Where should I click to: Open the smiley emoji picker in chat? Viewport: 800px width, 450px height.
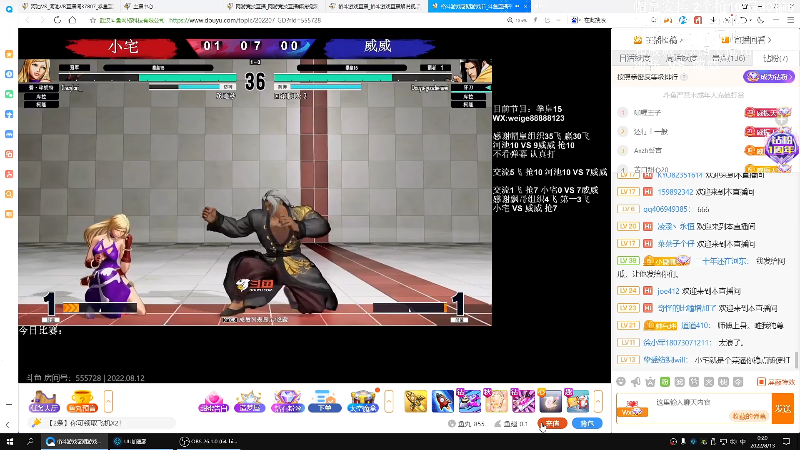pyautogui.click(x=621, y=382)
